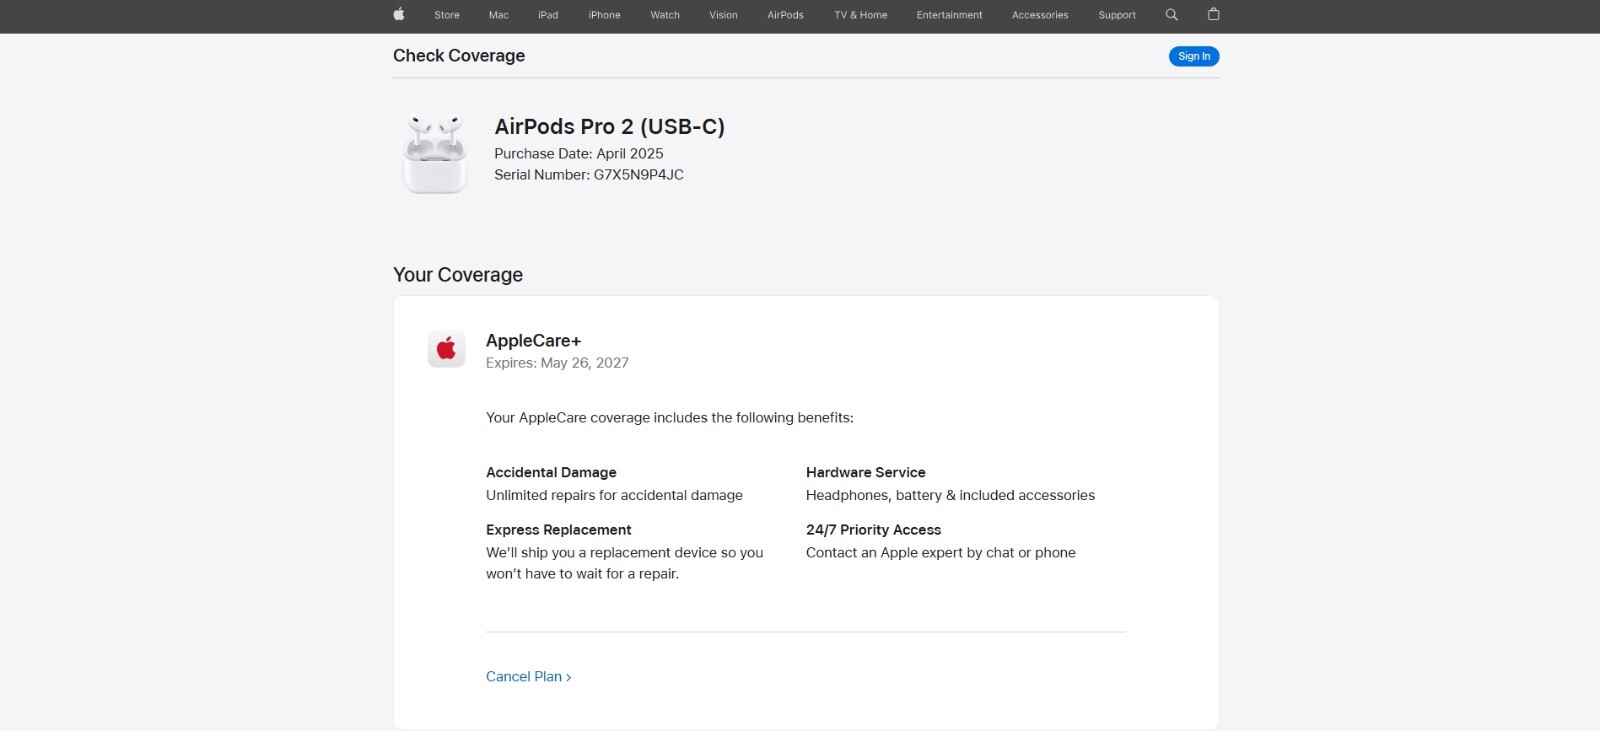Click 'Unlimited repairs for accidental damage' text
The height and width of the screenshot is (731, 1600).
click(x=614, y=495)
